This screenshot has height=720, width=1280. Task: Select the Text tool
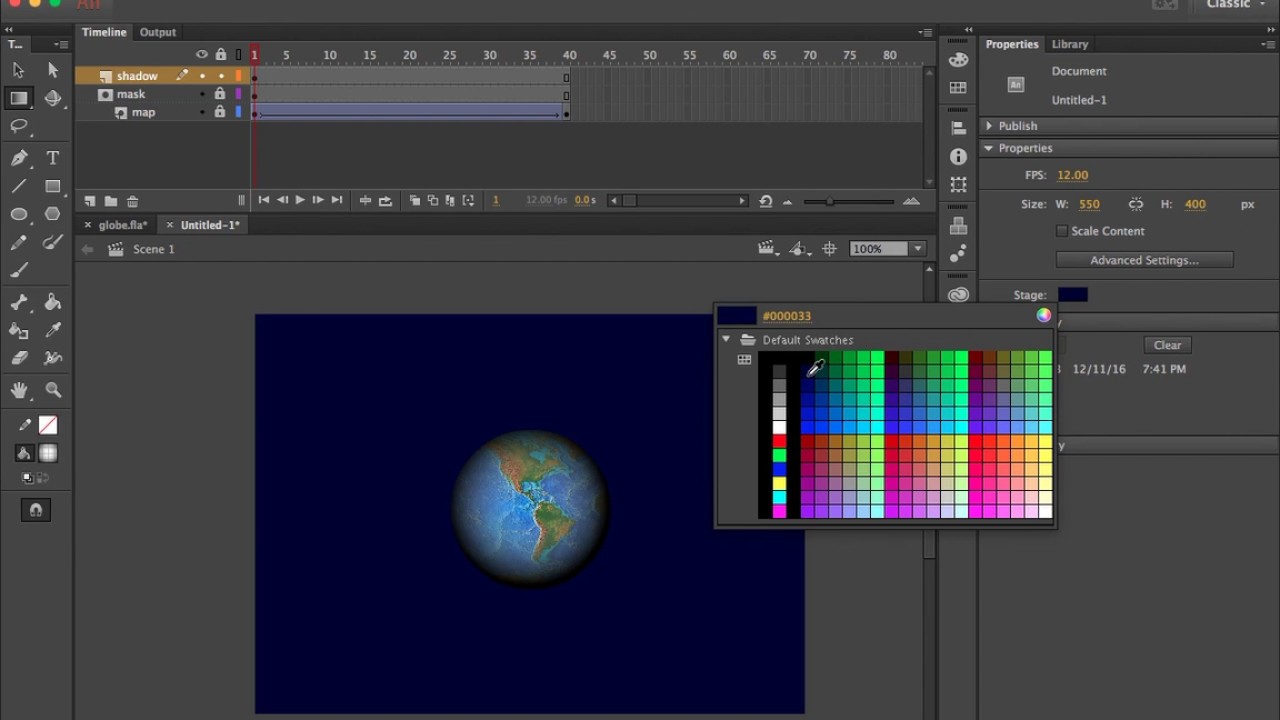point(53,158)
